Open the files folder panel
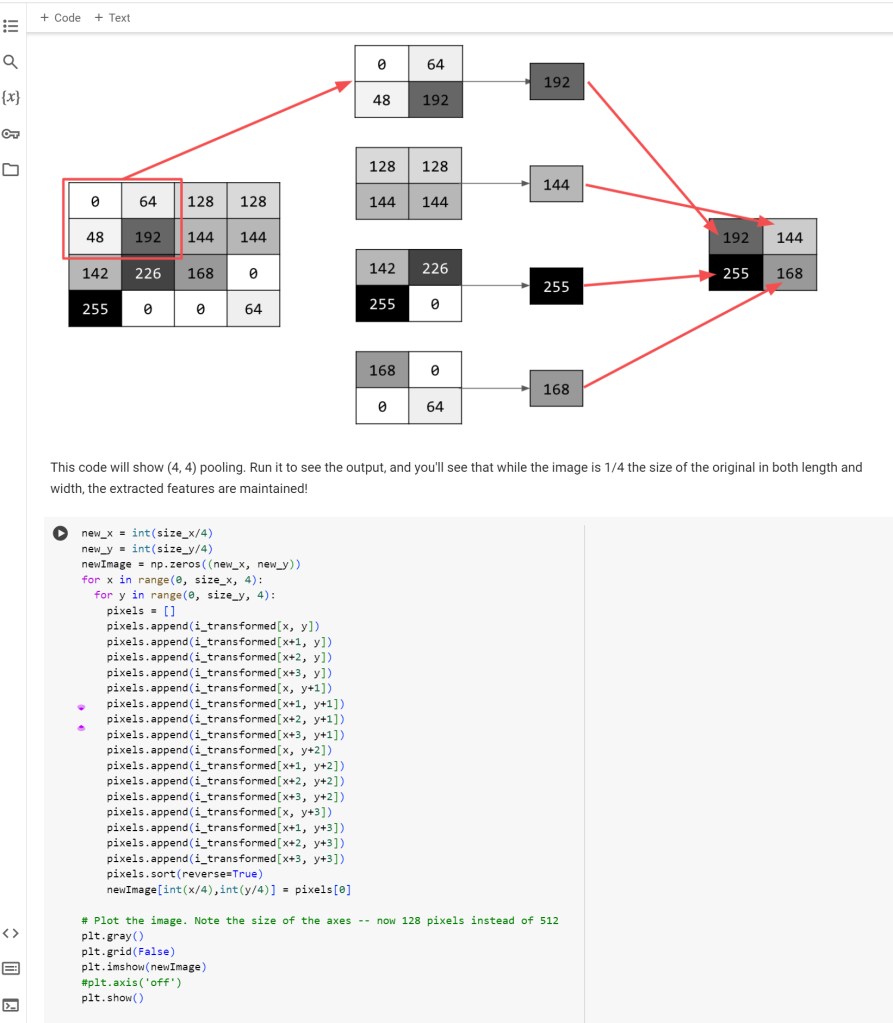Viewport: 893px width, 1023px height. 11,169
